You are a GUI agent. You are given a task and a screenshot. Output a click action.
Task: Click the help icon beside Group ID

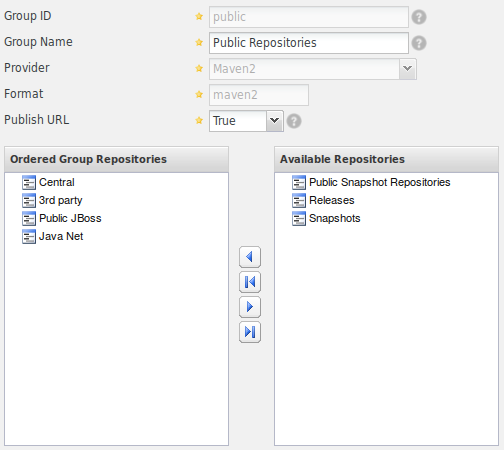pos(419,17)
